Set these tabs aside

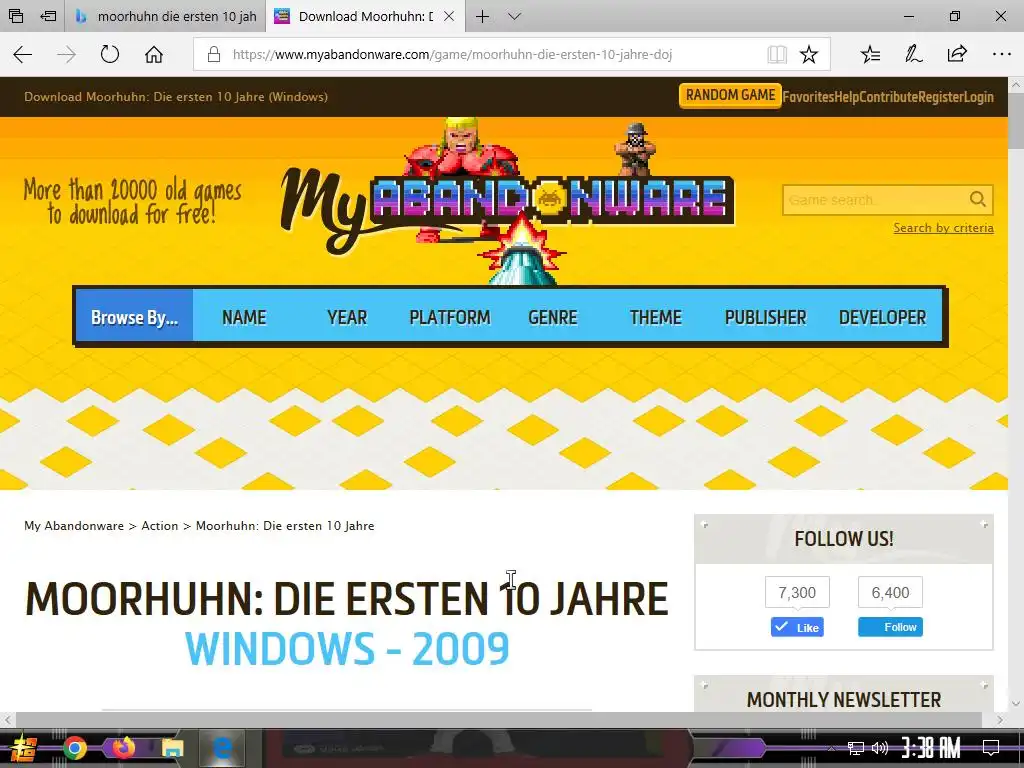pos(48,16)
